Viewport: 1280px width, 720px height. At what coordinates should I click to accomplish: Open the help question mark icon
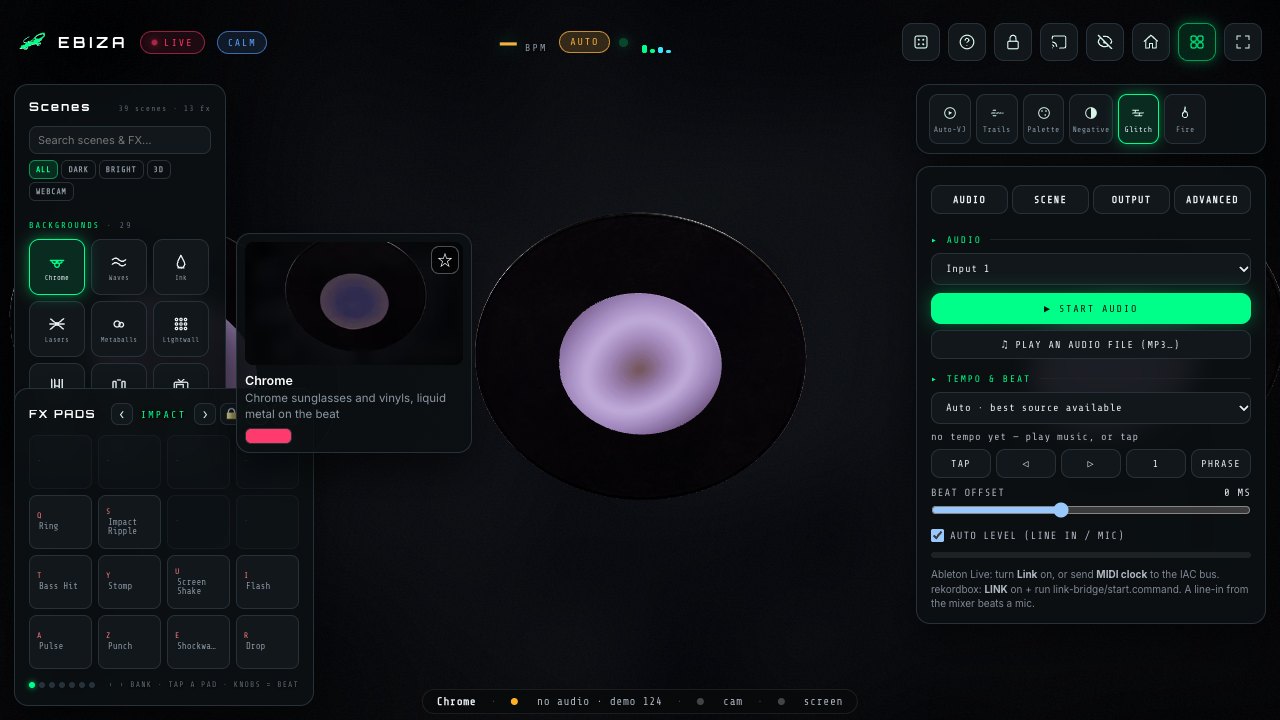(x=967, y=42)
